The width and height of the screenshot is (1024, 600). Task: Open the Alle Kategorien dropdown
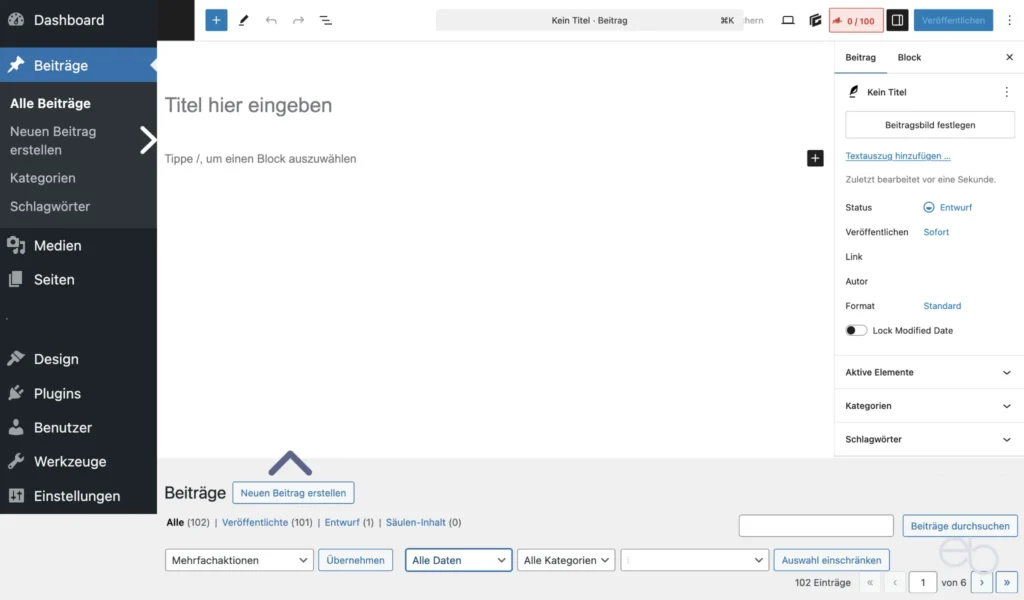tap(566, 560)
